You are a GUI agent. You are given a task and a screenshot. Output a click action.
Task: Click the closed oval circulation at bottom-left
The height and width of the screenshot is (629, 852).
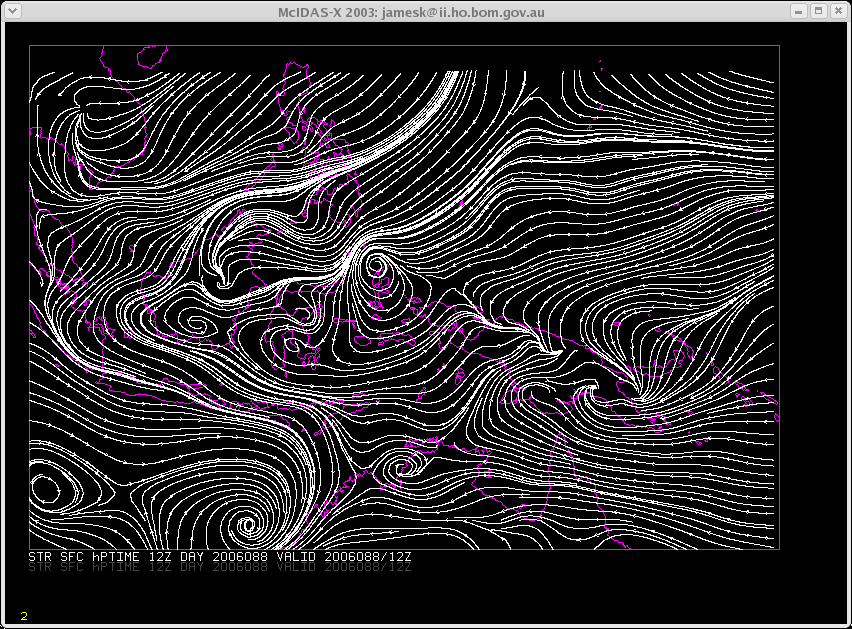pos(45,489)
